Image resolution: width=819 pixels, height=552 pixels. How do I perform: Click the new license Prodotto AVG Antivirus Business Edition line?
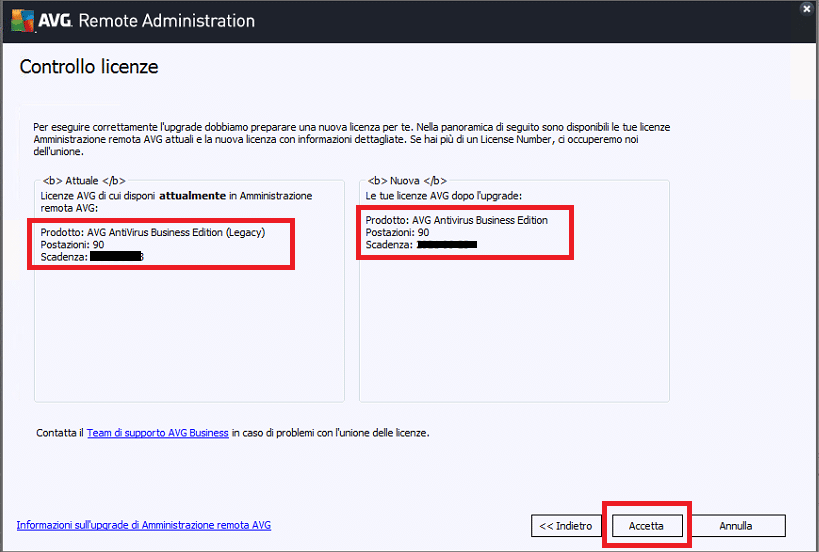pyautogui.click(x=457, y=220)
